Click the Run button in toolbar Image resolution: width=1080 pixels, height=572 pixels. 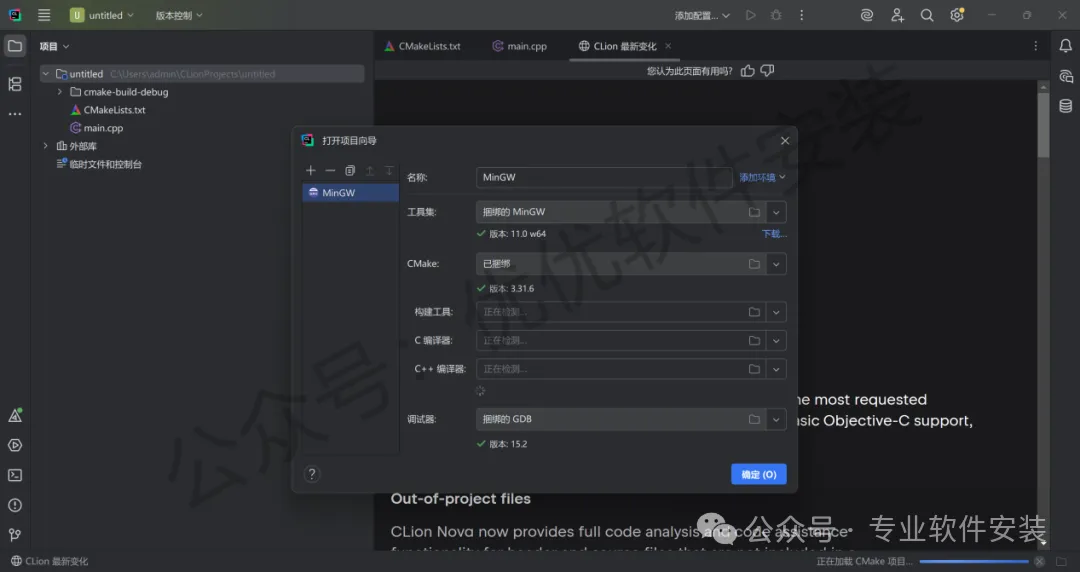coord(750,15)
